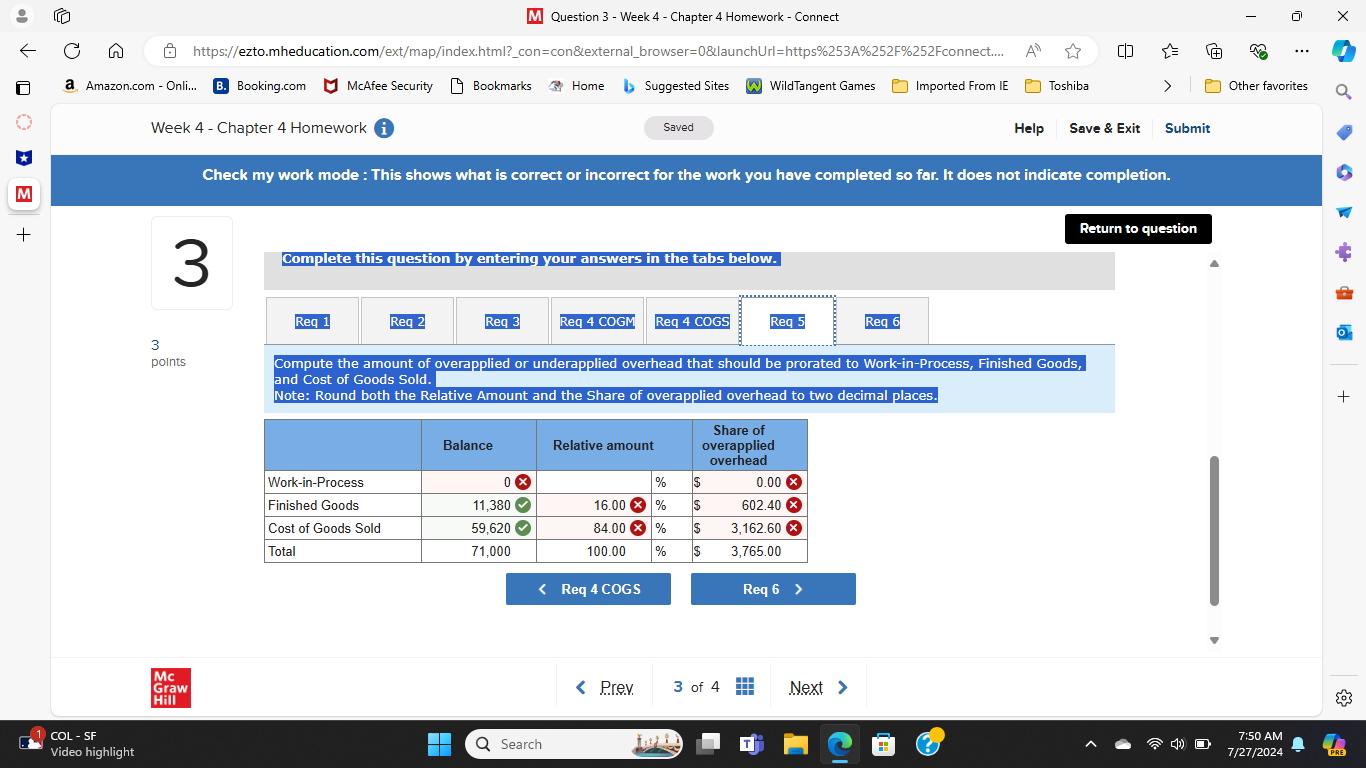Switch to the Req 4 COGM tab
Screen dimensions: 1366x768
[x=597, y=321]
